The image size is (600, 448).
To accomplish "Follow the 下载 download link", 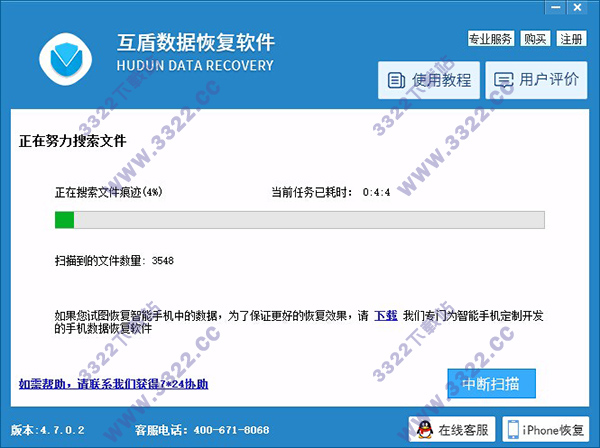I will [386, 316].
